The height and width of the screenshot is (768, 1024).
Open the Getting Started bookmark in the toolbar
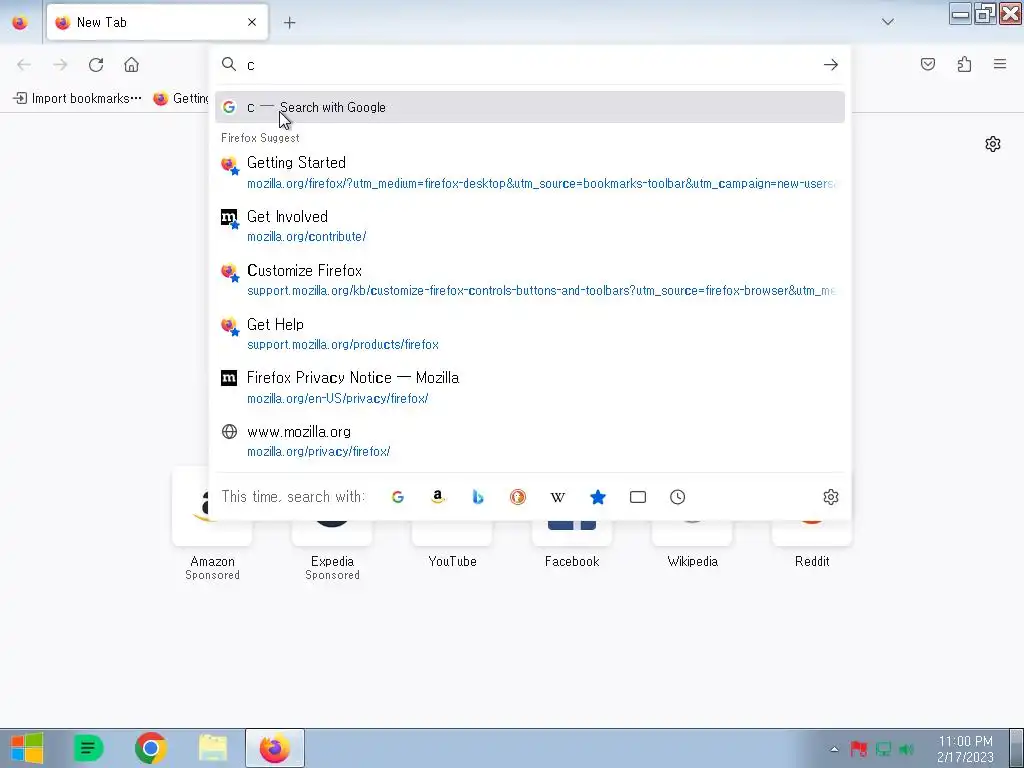[x=180, y=99]
